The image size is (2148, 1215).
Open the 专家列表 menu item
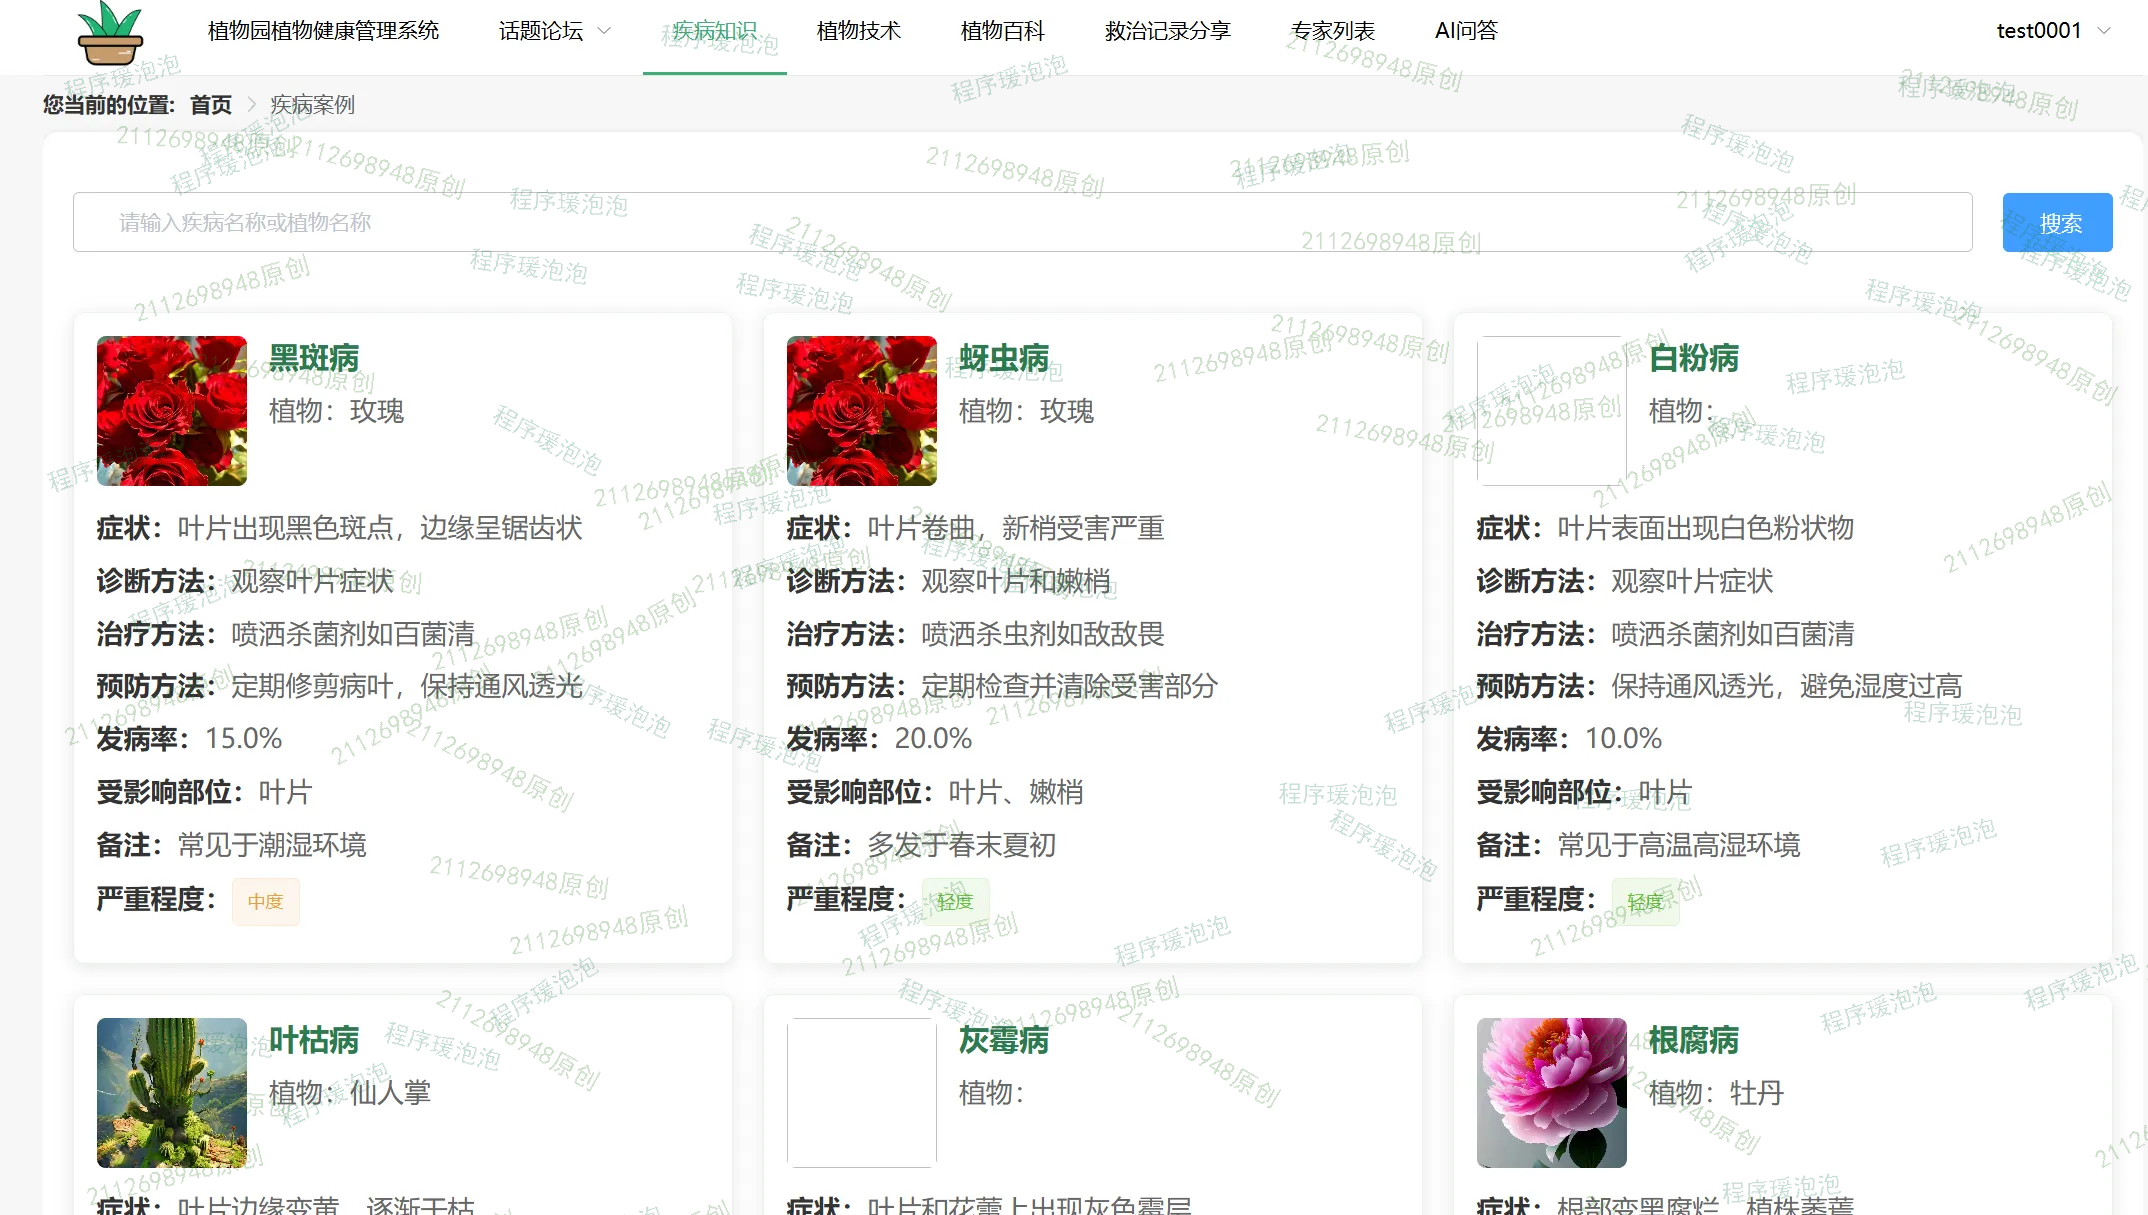pyautogui.click(x=1332, y=31)
